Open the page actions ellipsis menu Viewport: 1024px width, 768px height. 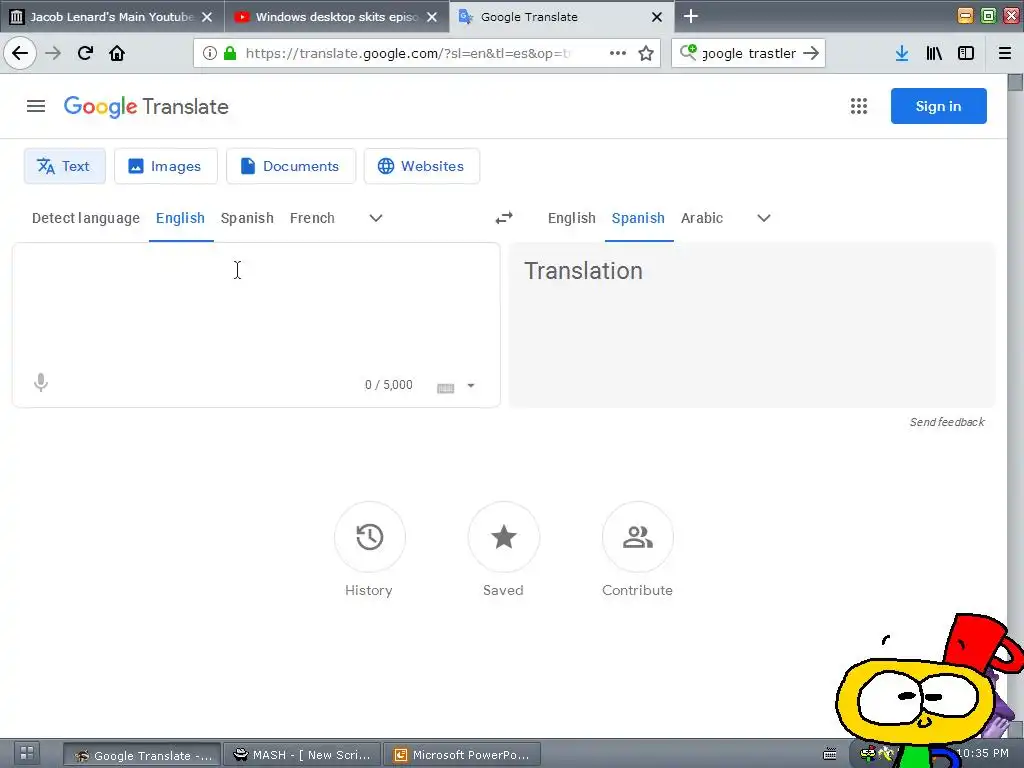(x=618, y=53)
